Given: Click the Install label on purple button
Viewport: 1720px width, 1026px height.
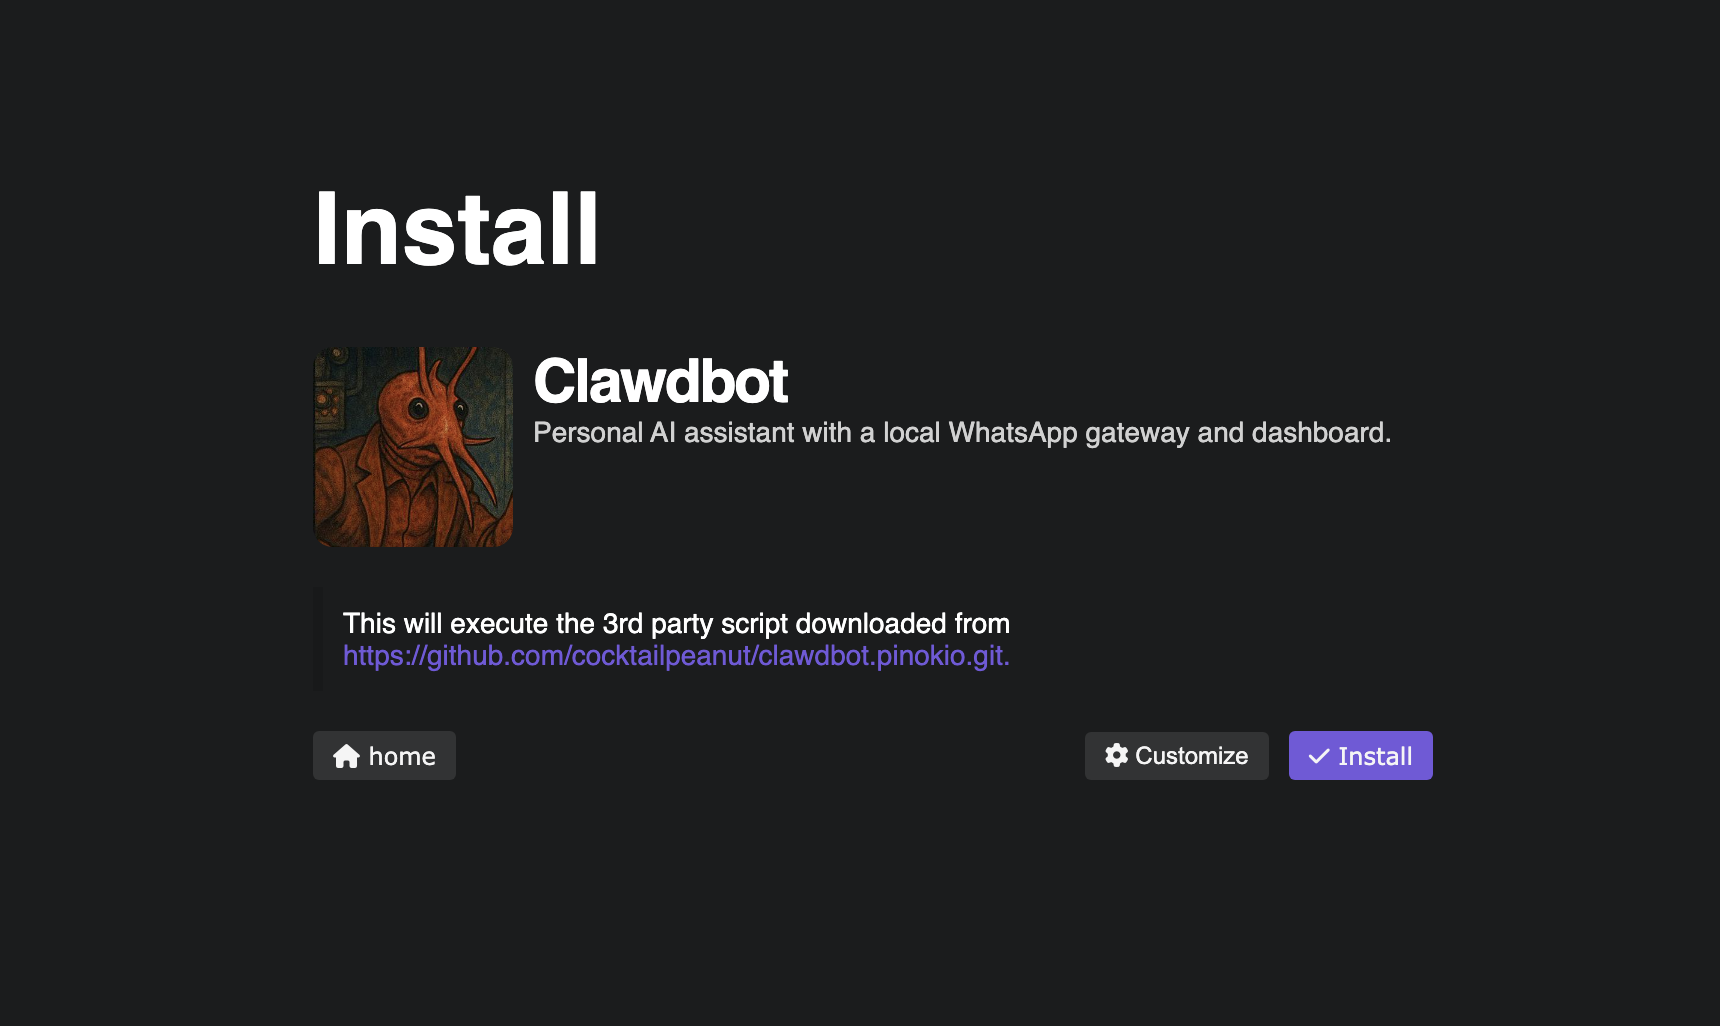Looking at the screenshot, I should coord(1375,757).
